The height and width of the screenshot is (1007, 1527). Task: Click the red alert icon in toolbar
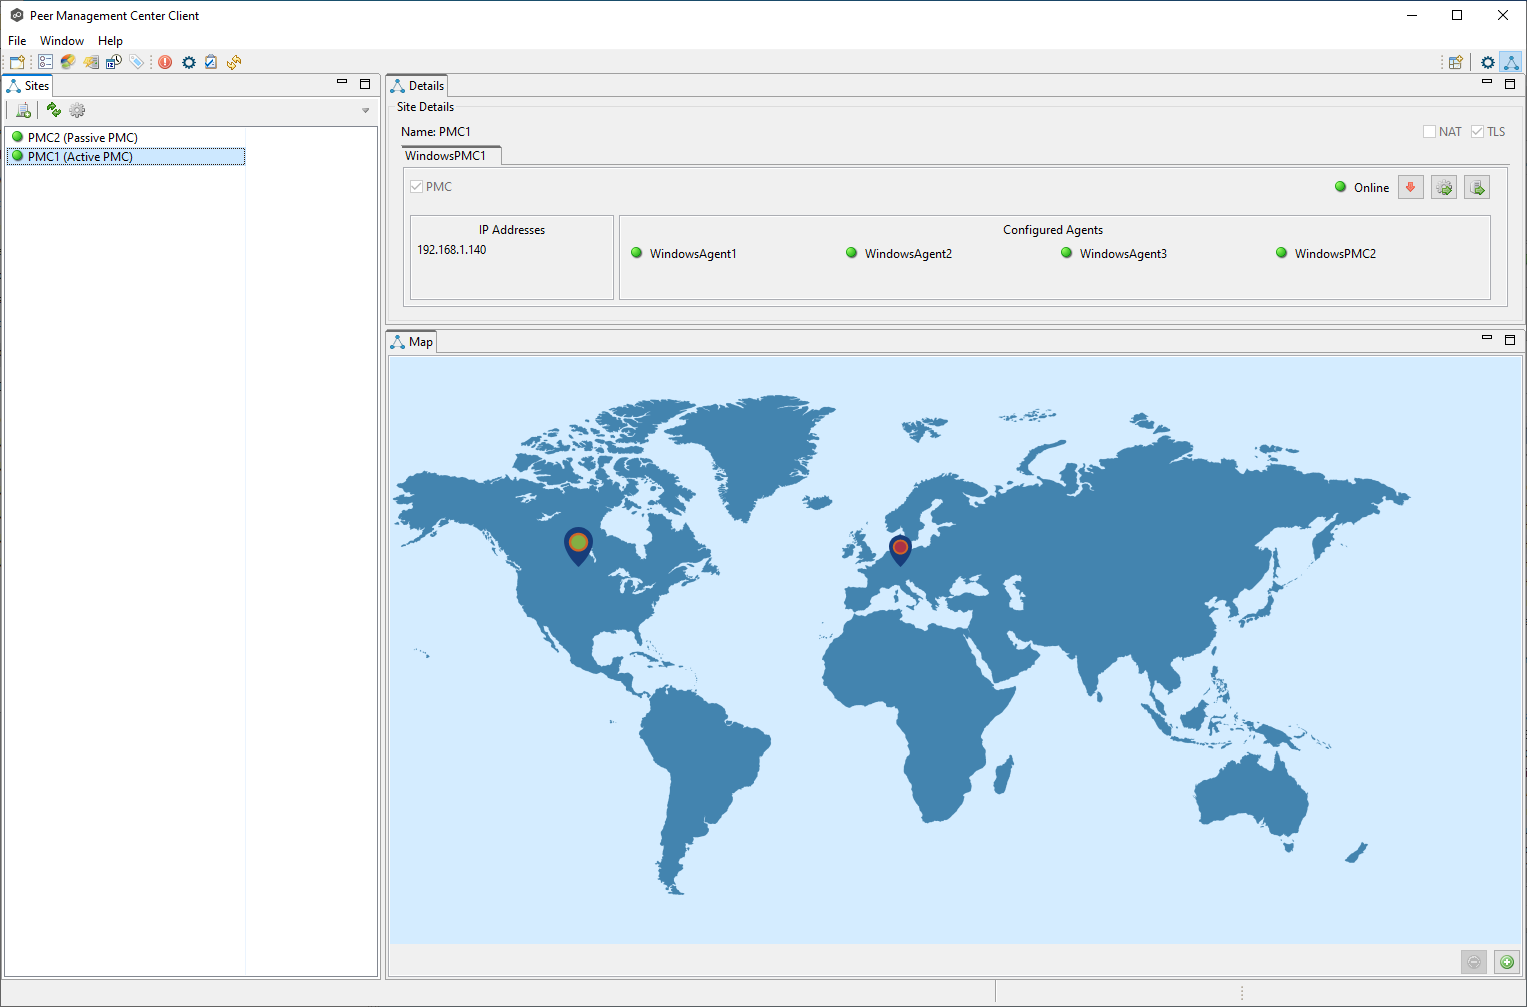point(165,62)
